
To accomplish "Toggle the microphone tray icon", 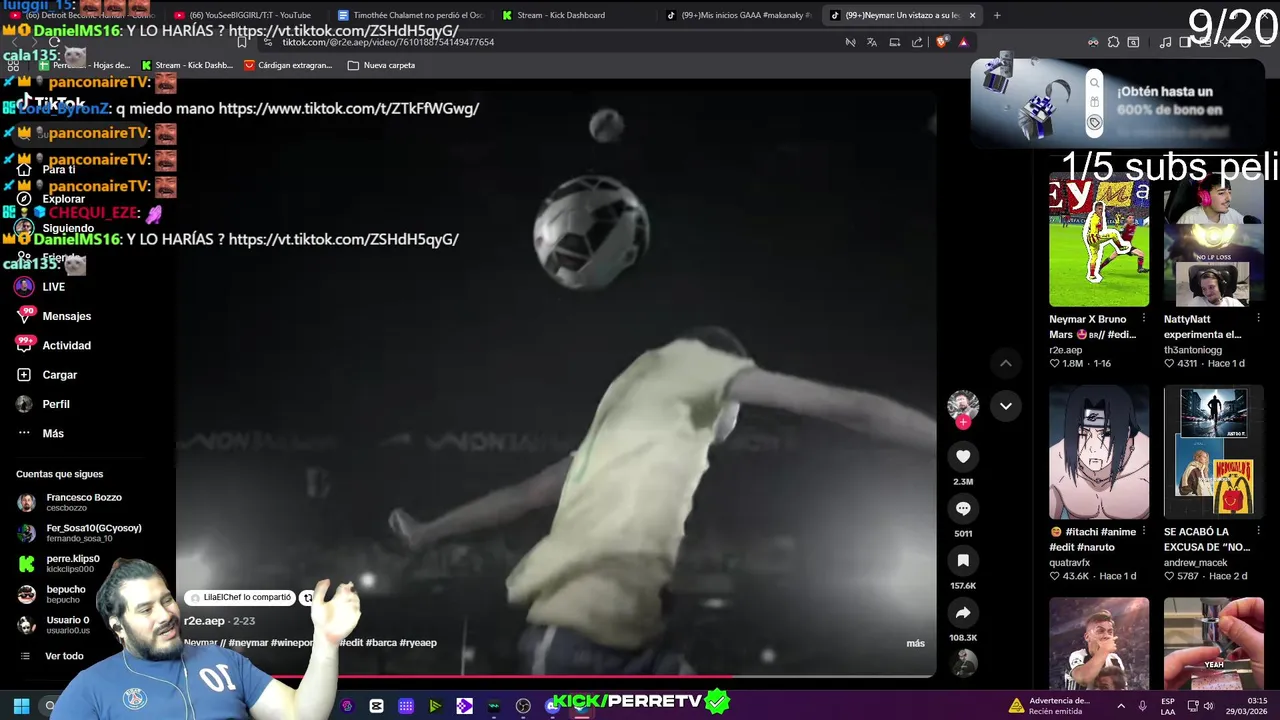I will (x=1142, y=706).
